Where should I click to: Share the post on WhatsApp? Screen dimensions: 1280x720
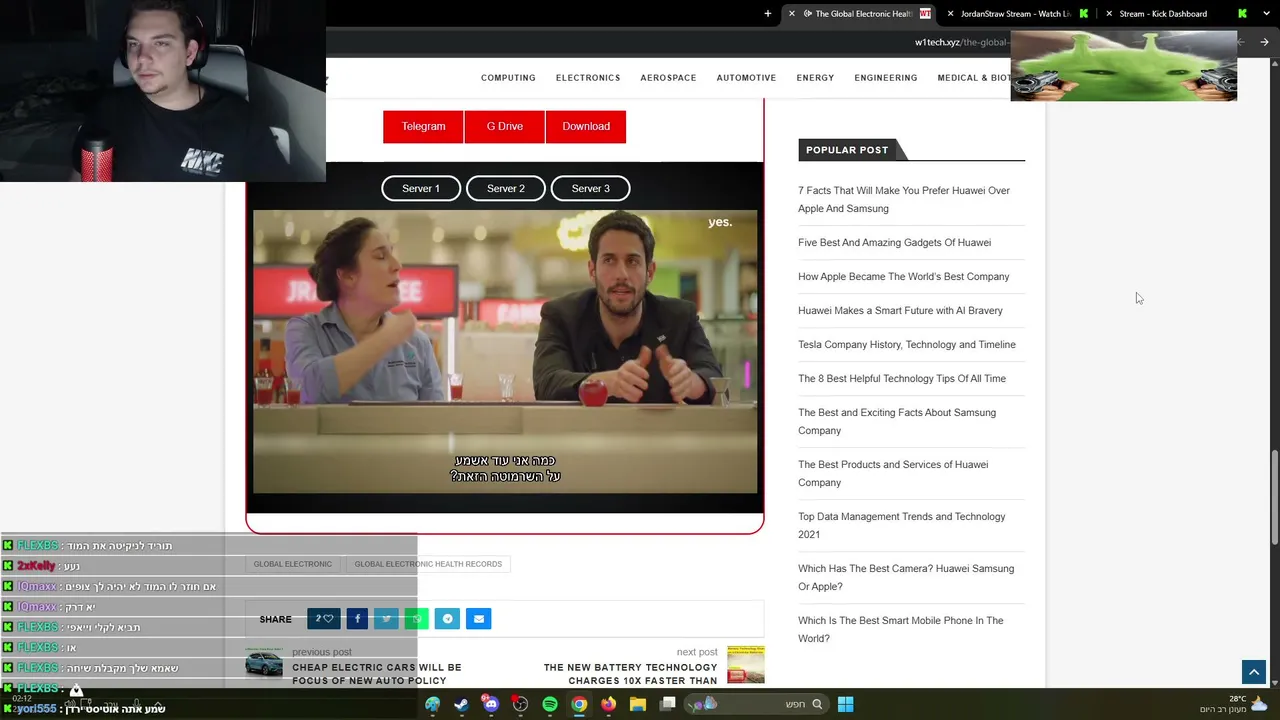pos(417,619)
